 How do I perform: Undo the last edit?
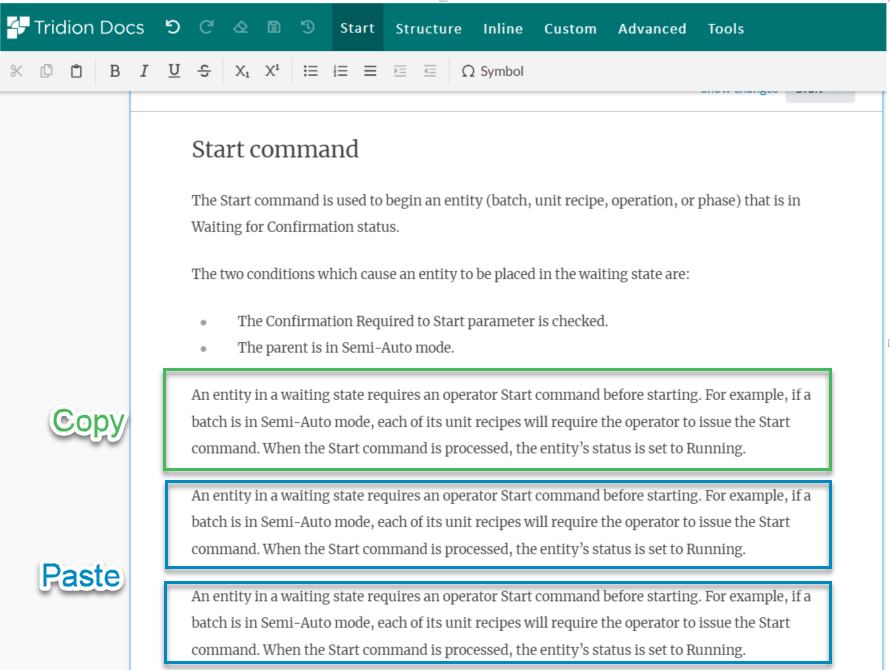tap(173, 28)
